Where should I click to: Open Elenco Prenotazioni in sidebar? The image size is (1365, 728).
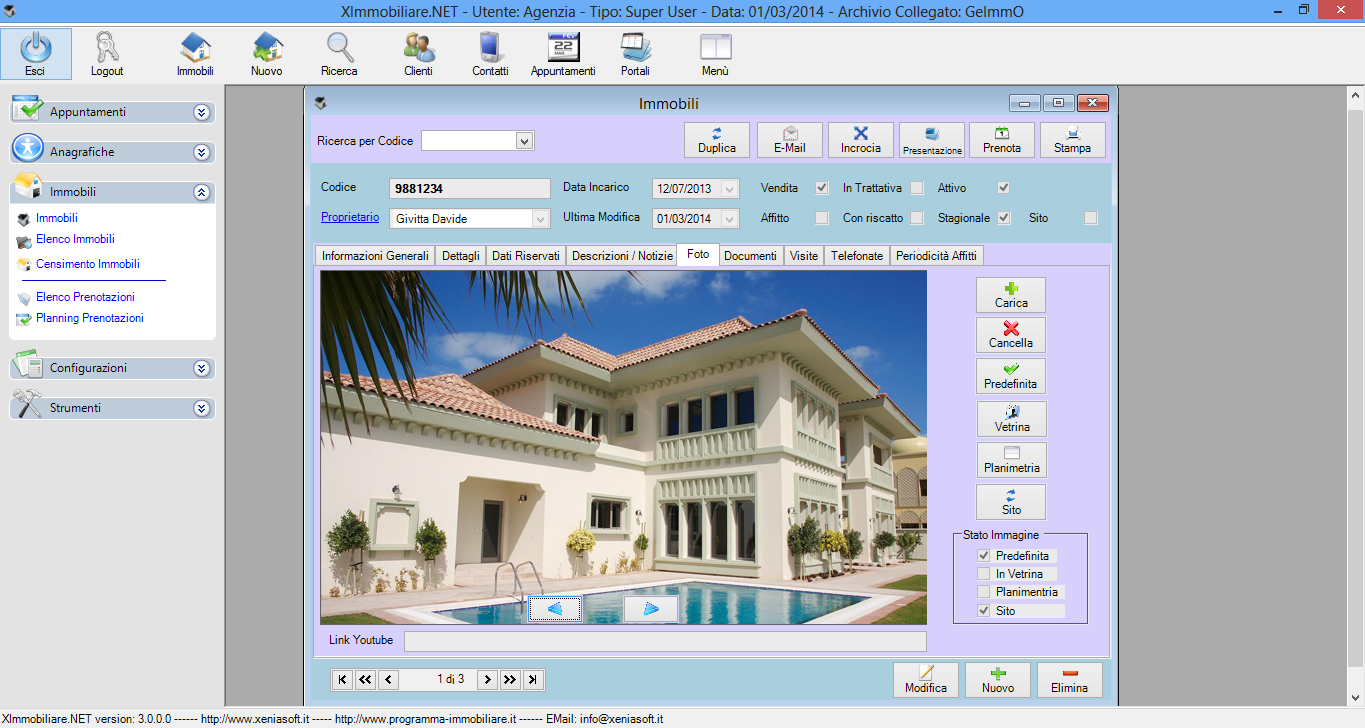(x=85, y=297)
